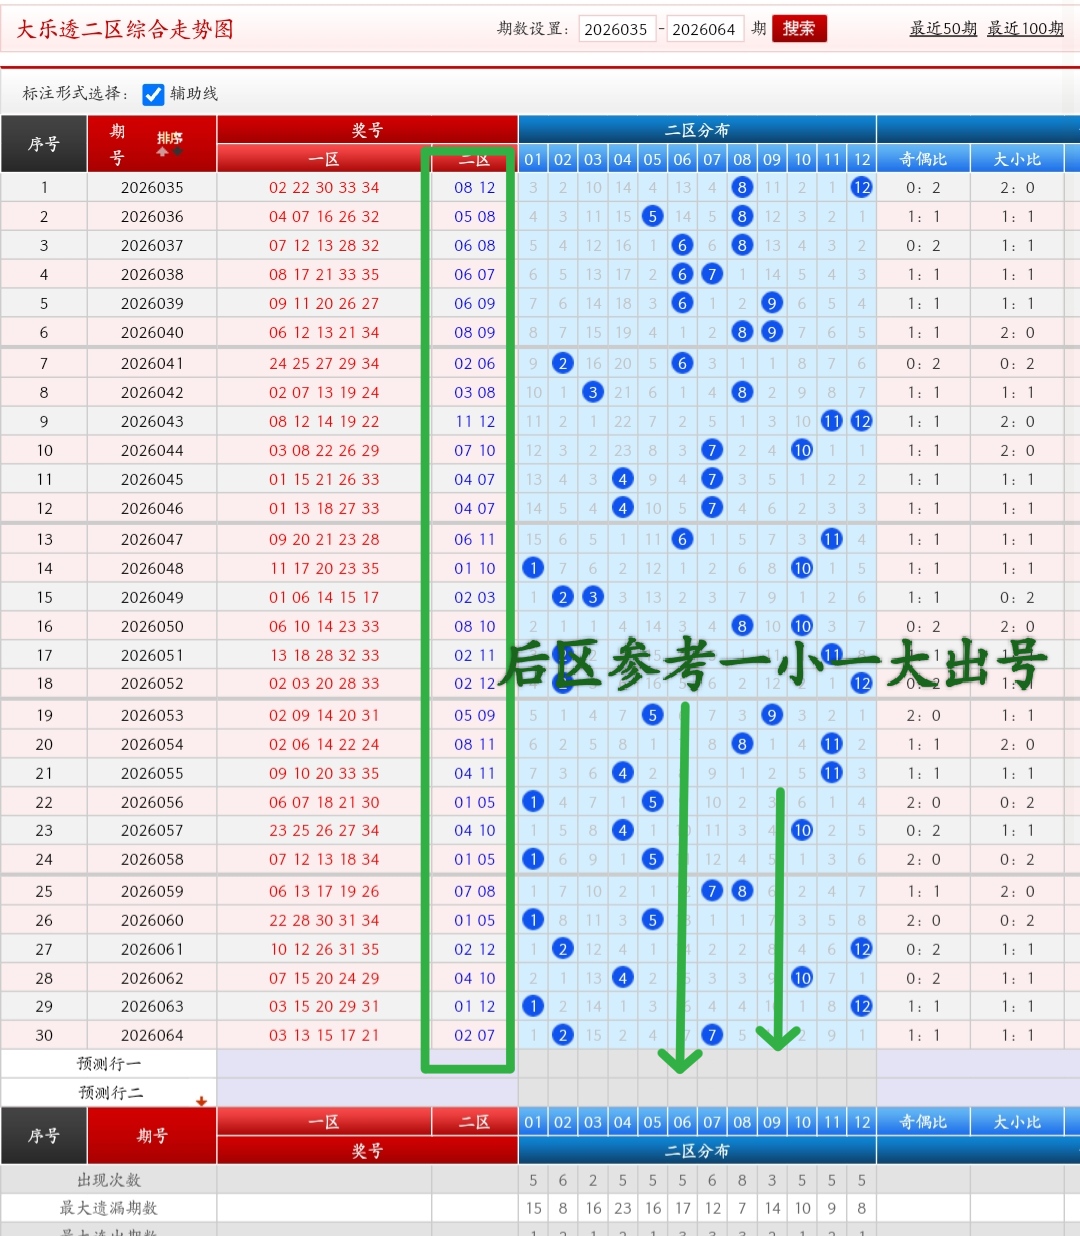Click the ascending sort arrow under 排序
1080x1236 pixels.
162,152
